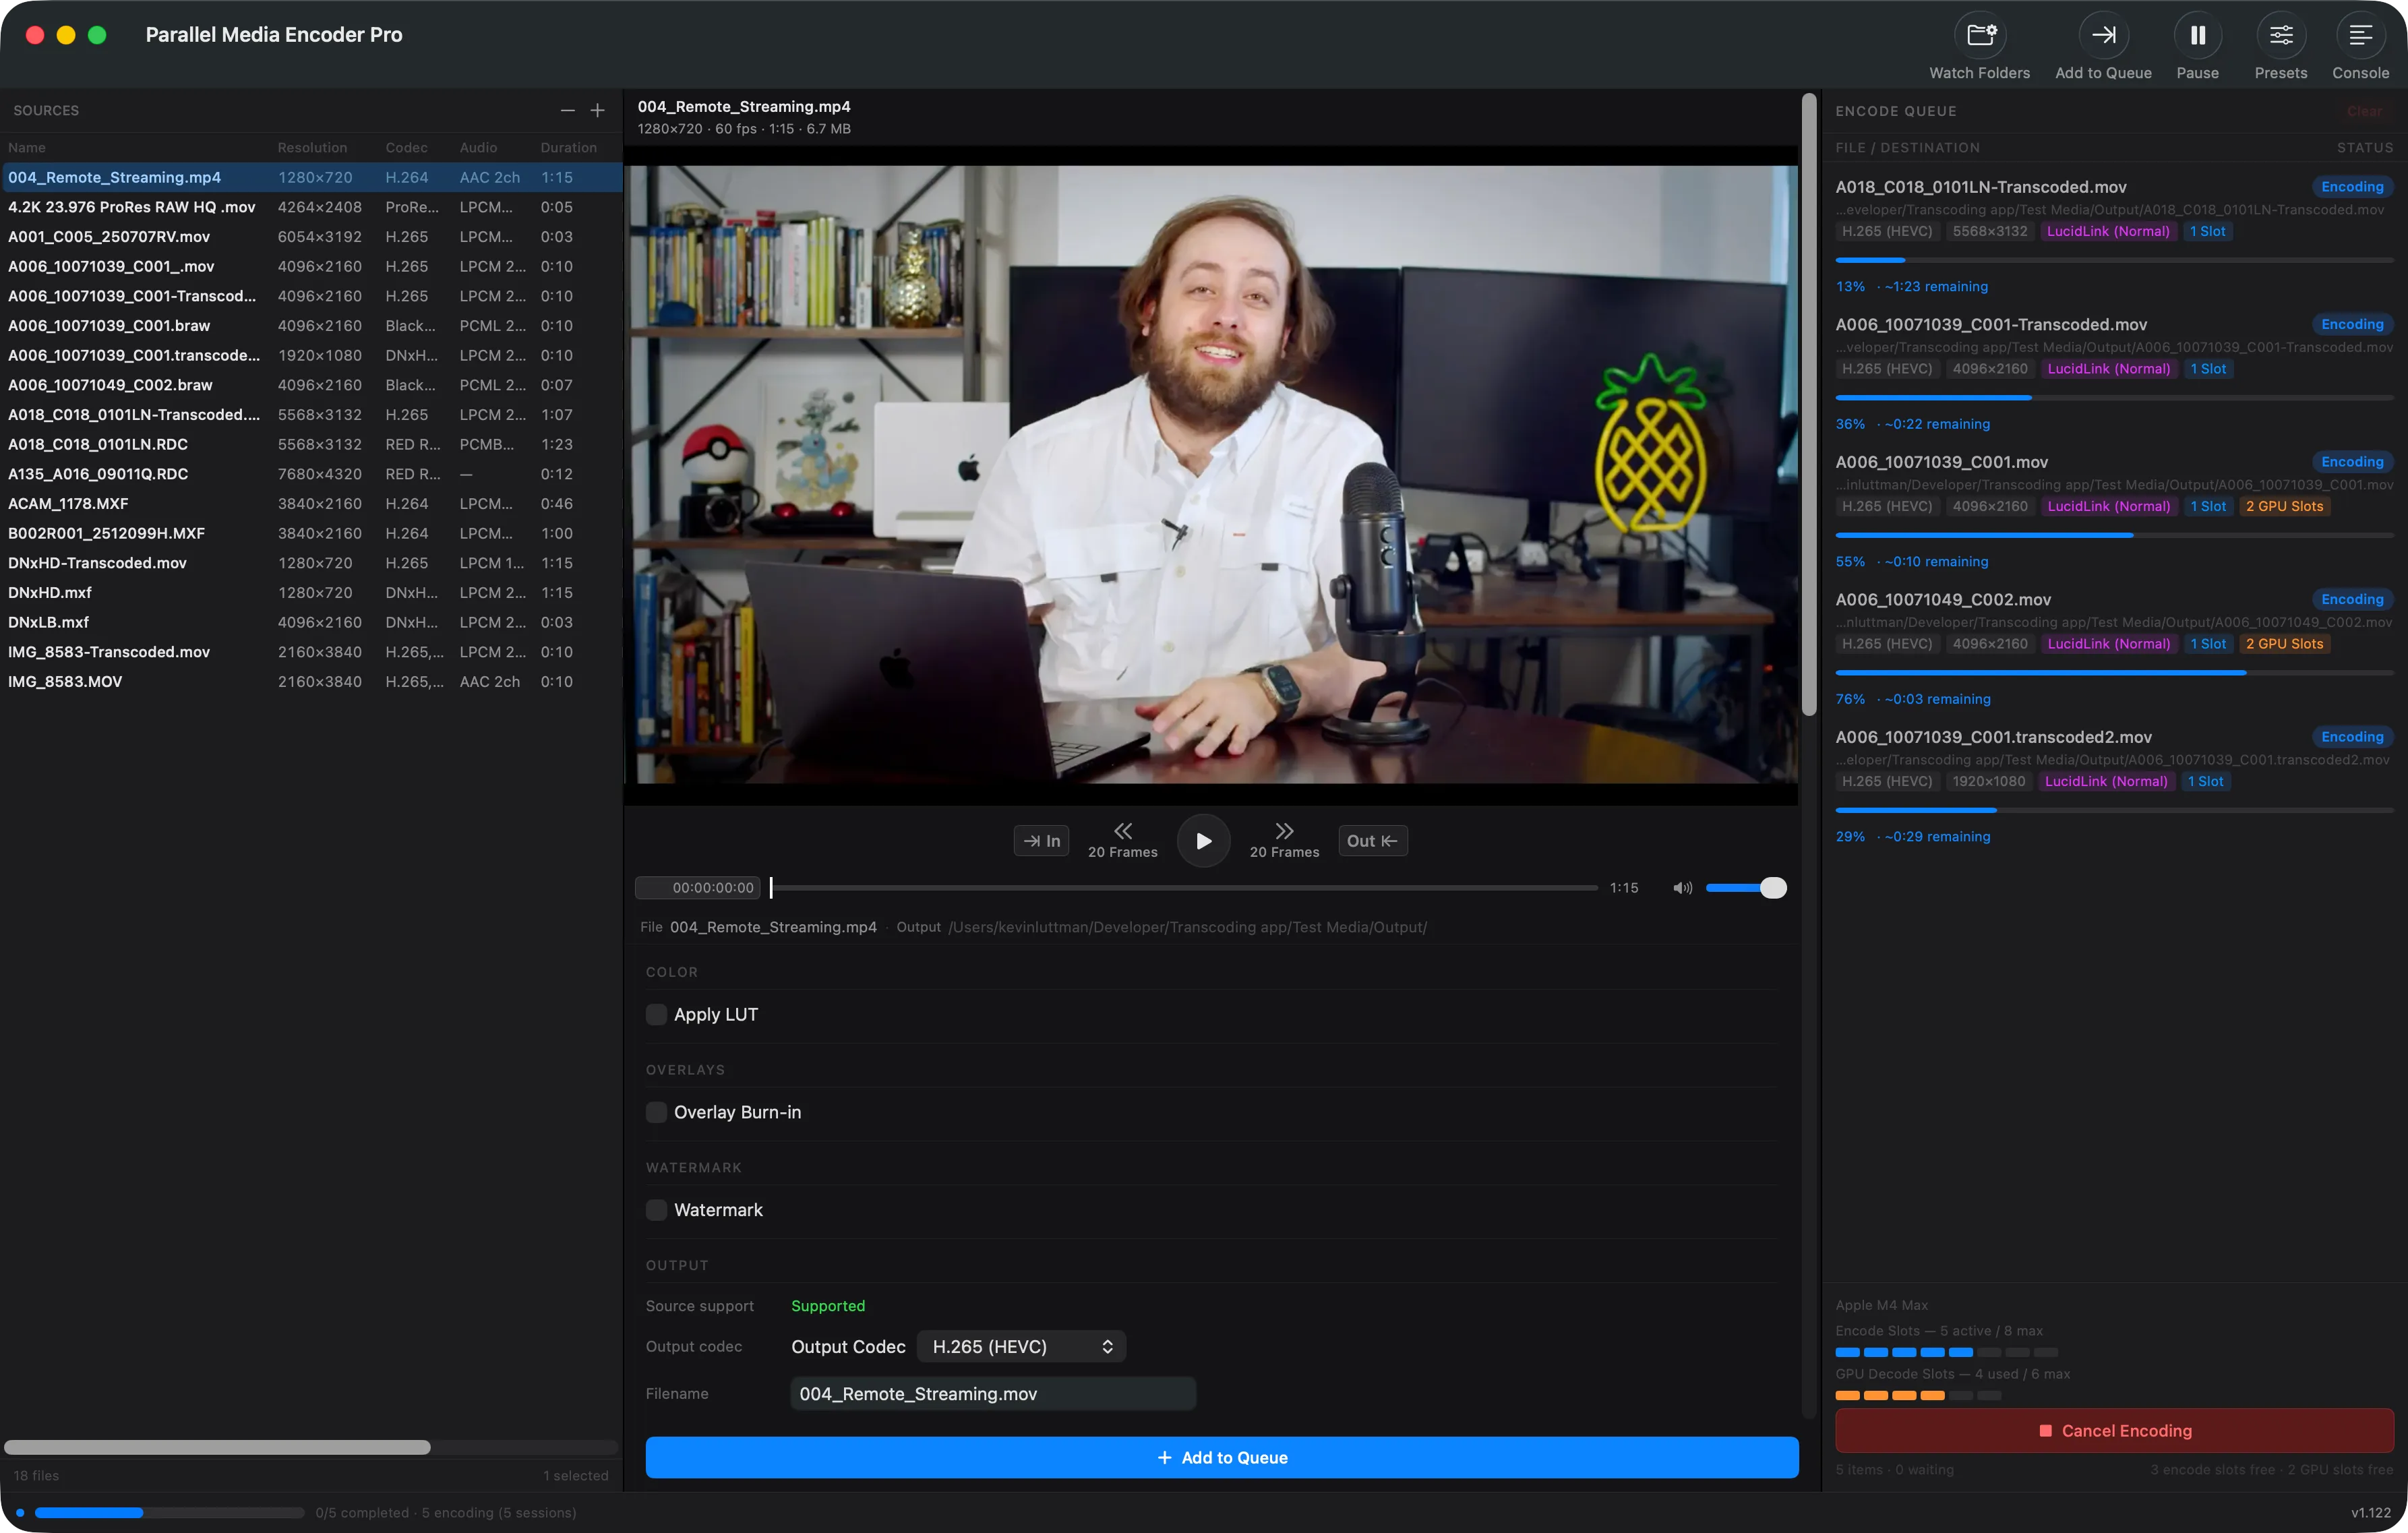Set the Out point on the preview
This screenshot has height=1533, width=2408.
1372,840
